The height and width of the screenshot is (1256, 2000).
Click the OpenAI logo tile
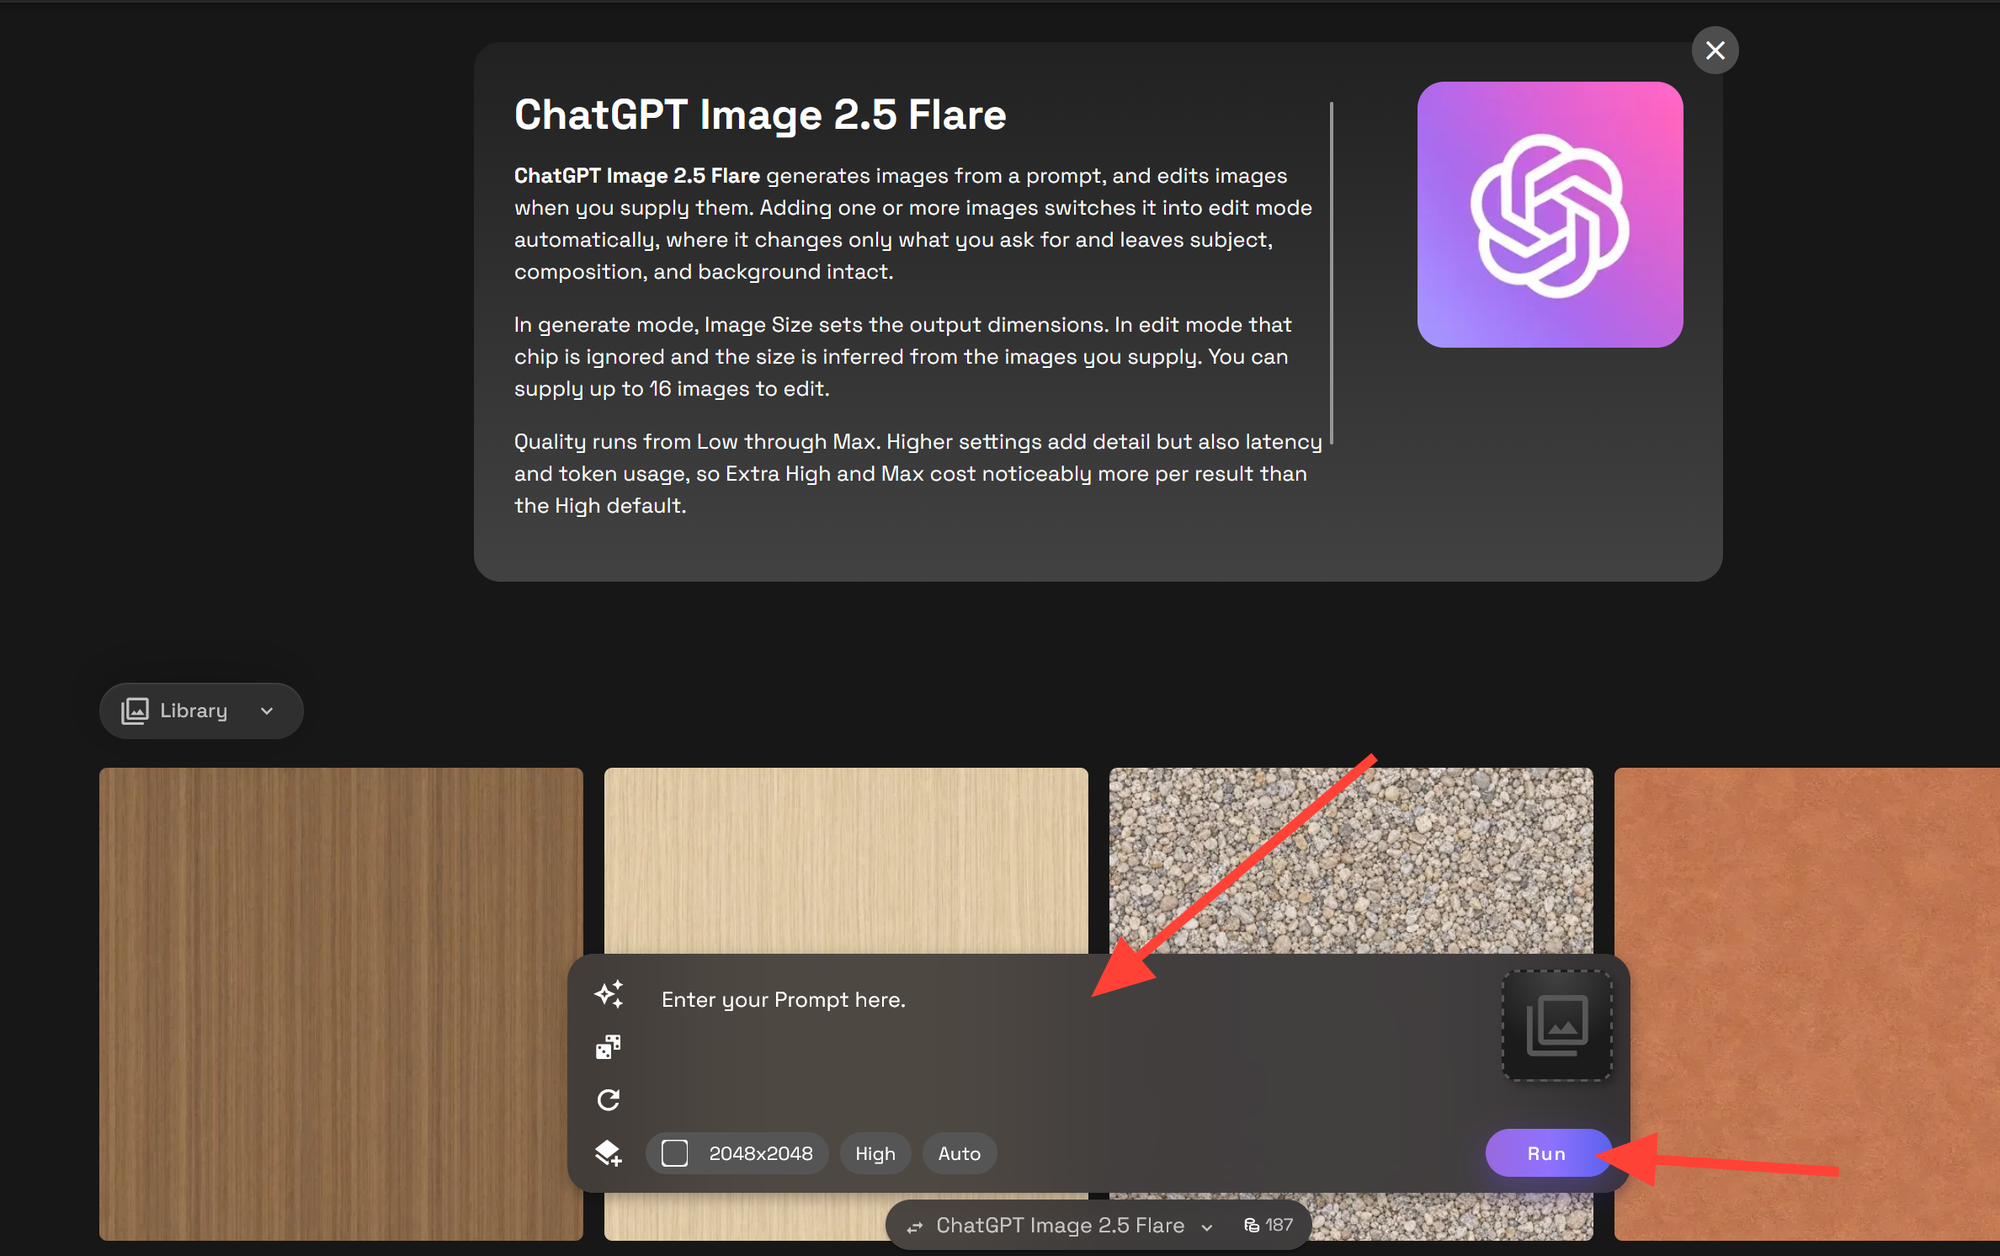point(1550,215)
